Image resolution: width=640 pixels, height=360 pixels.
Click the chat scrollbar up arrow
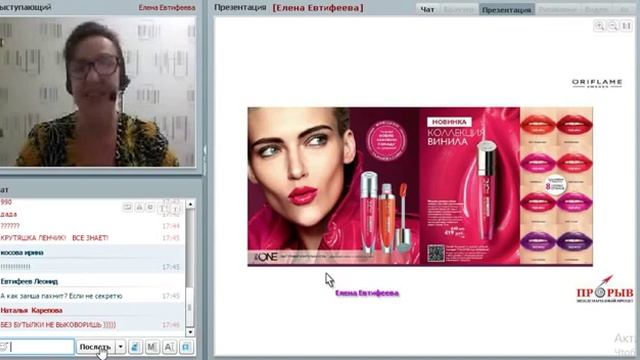point(190,204)
